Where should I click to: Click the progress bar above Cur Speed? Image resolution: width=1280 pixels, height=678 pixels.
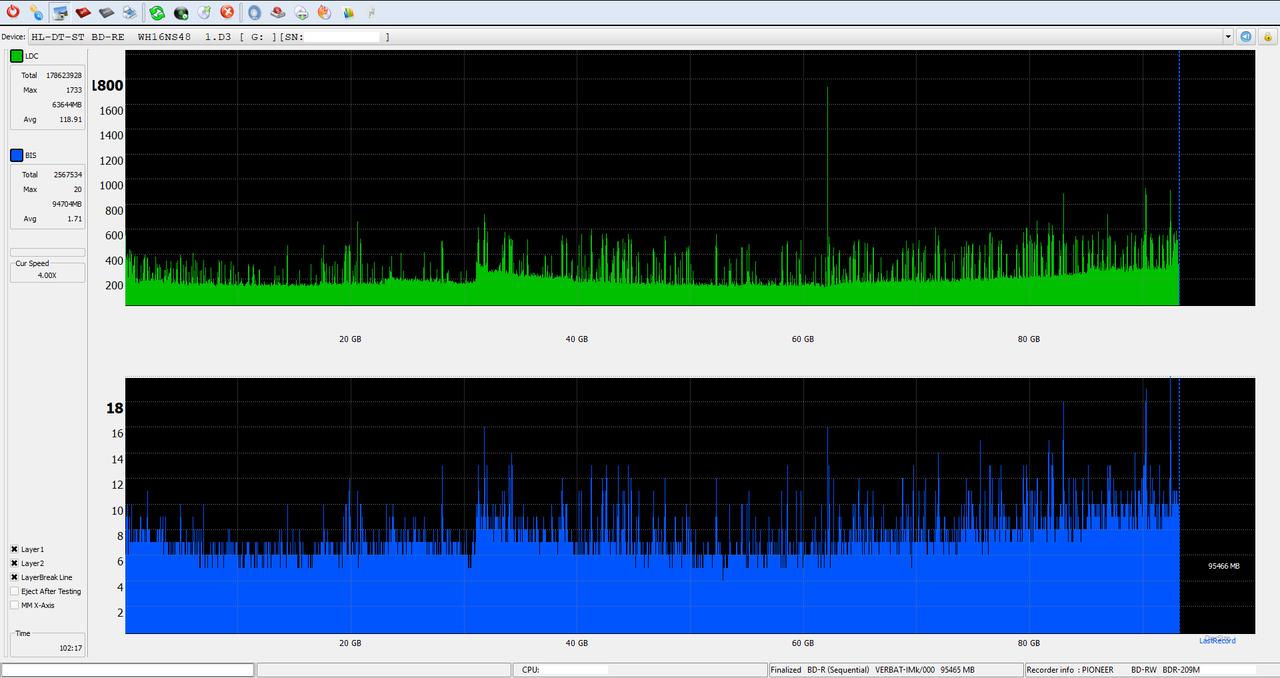47,252
